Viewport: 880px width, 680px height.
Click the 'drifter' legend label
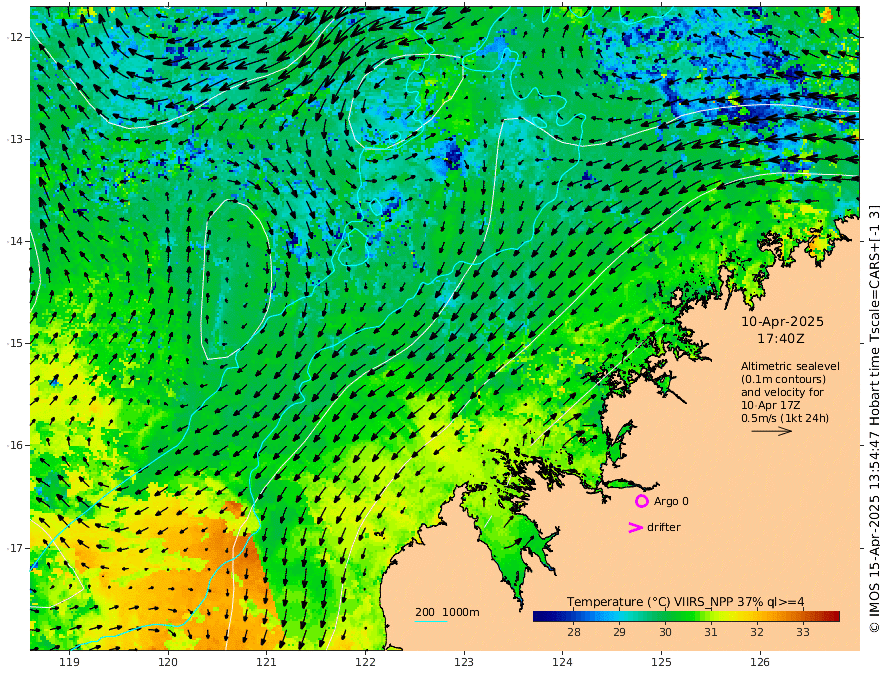(x=664, y=527)
